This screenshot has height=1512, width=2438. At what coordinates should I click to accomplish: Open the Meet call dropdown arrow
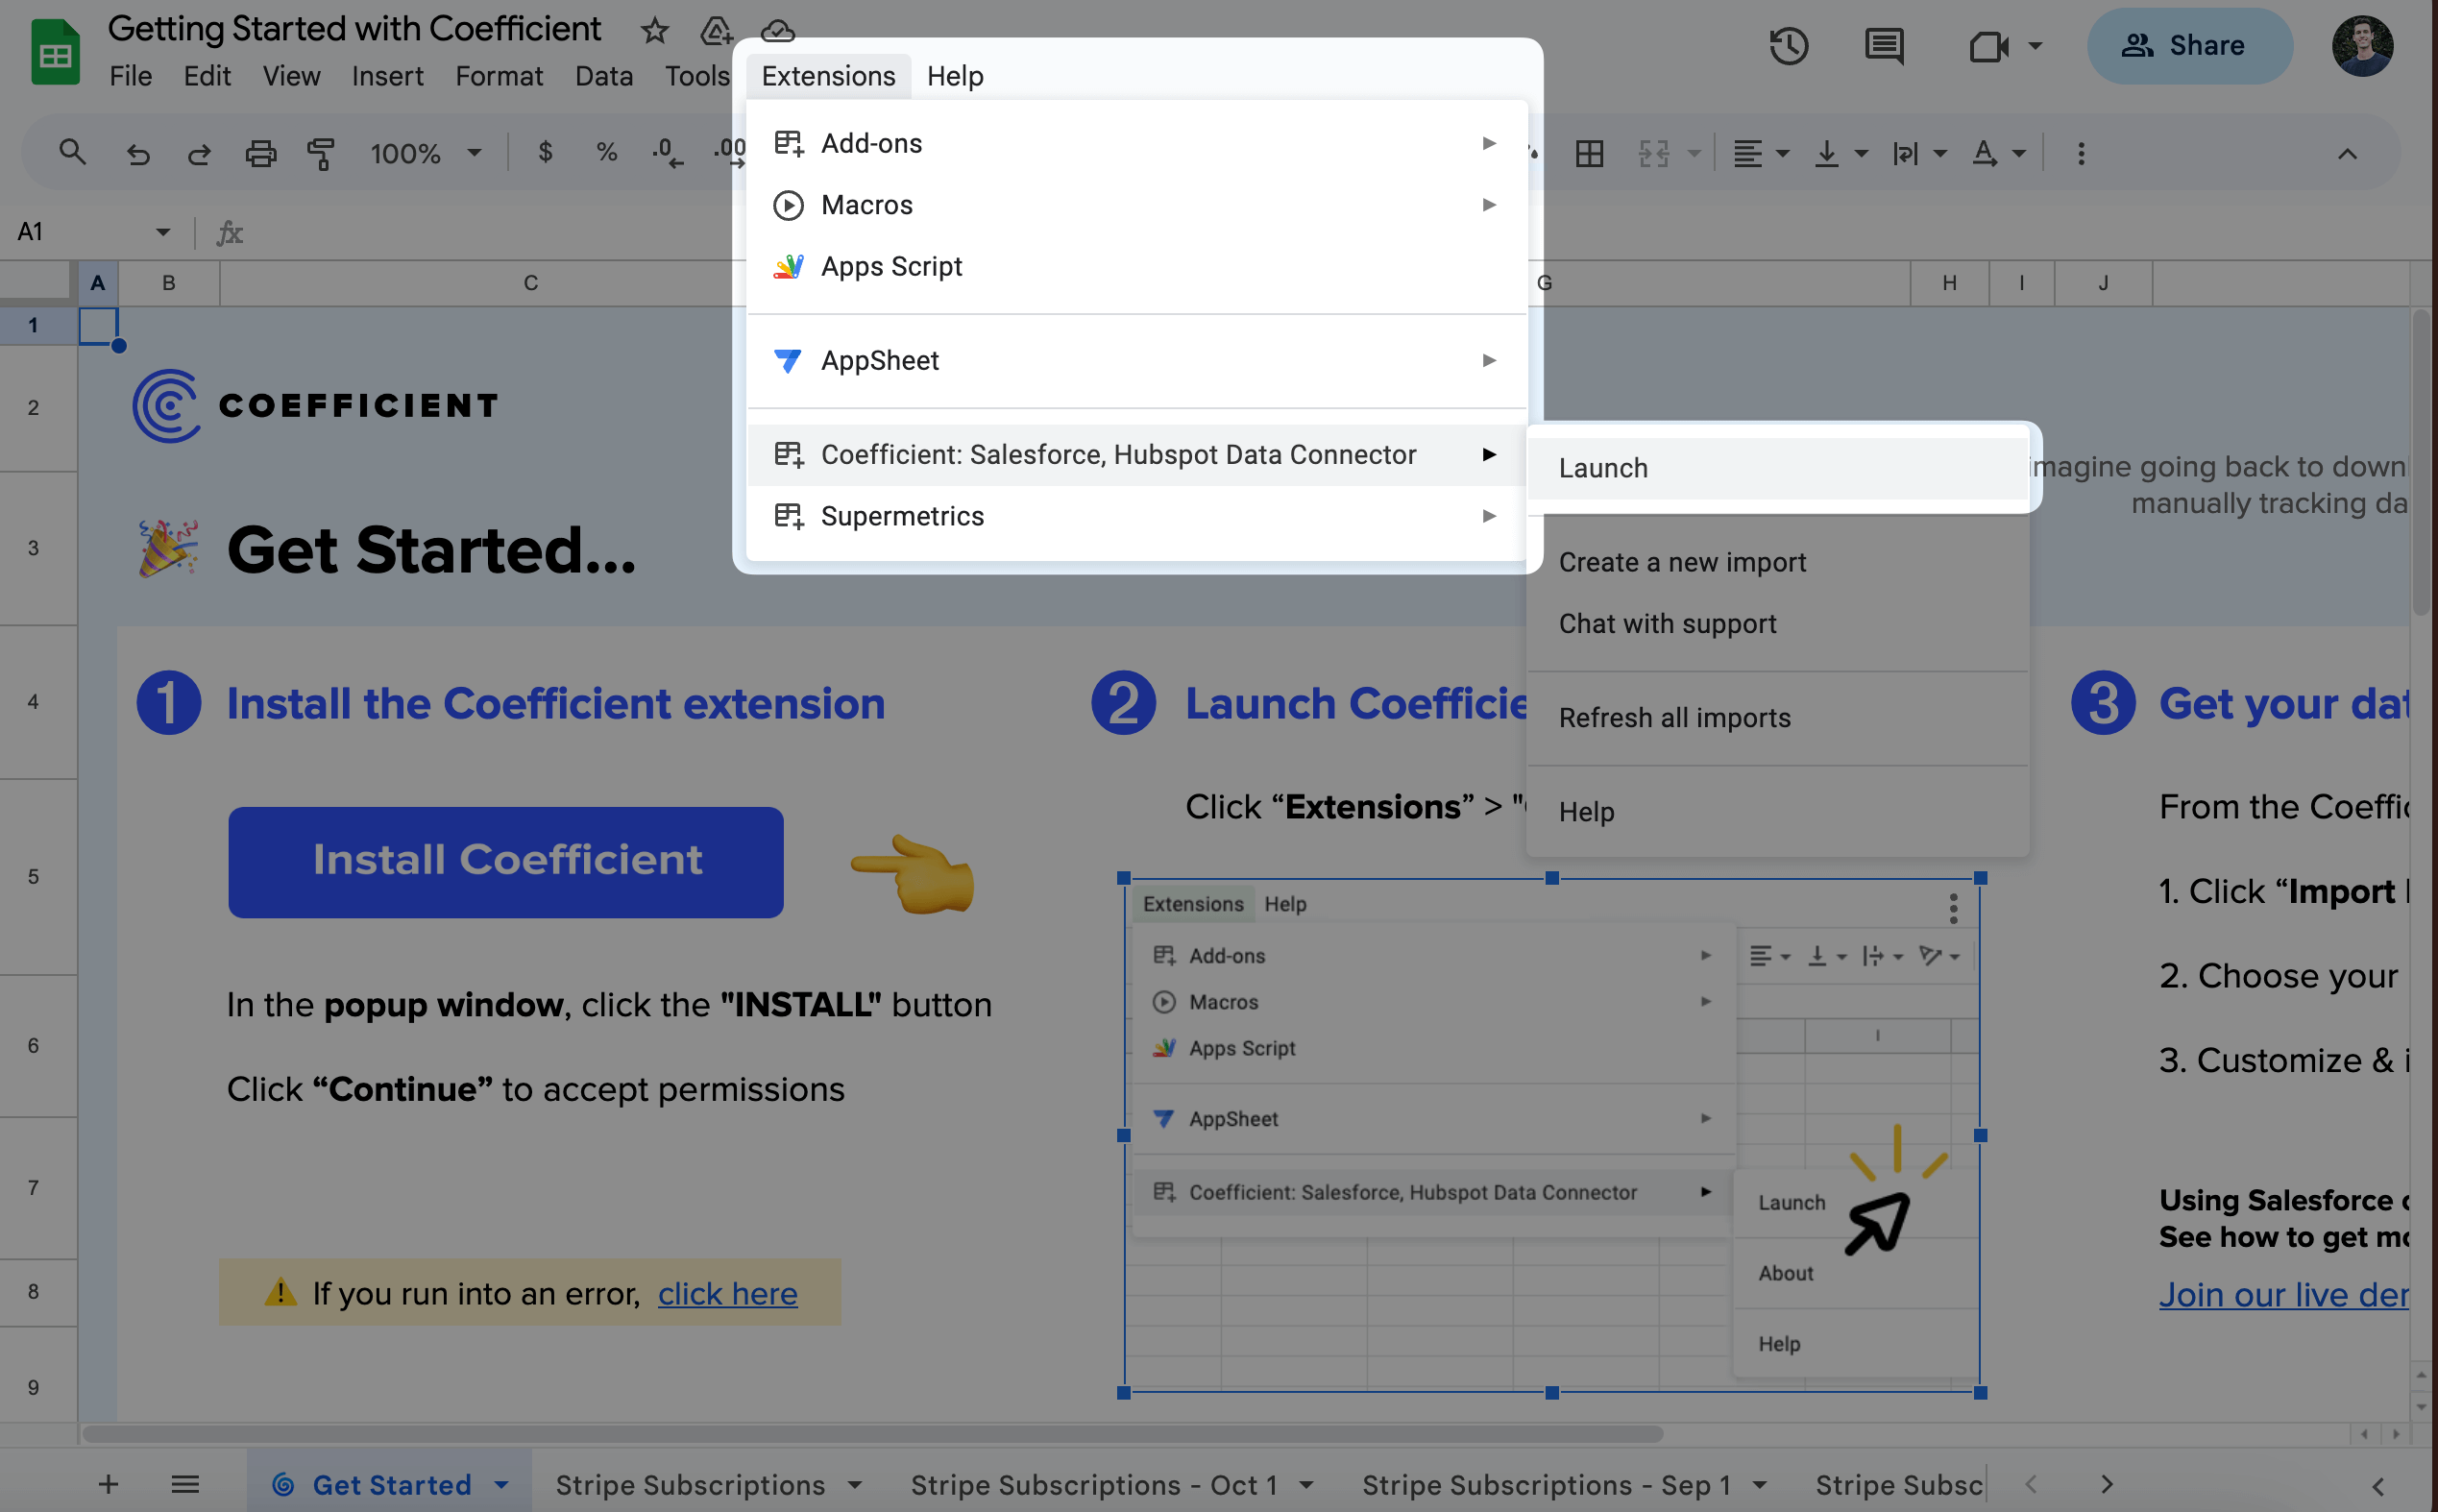pyautogui.click(x=2035, y=46)
